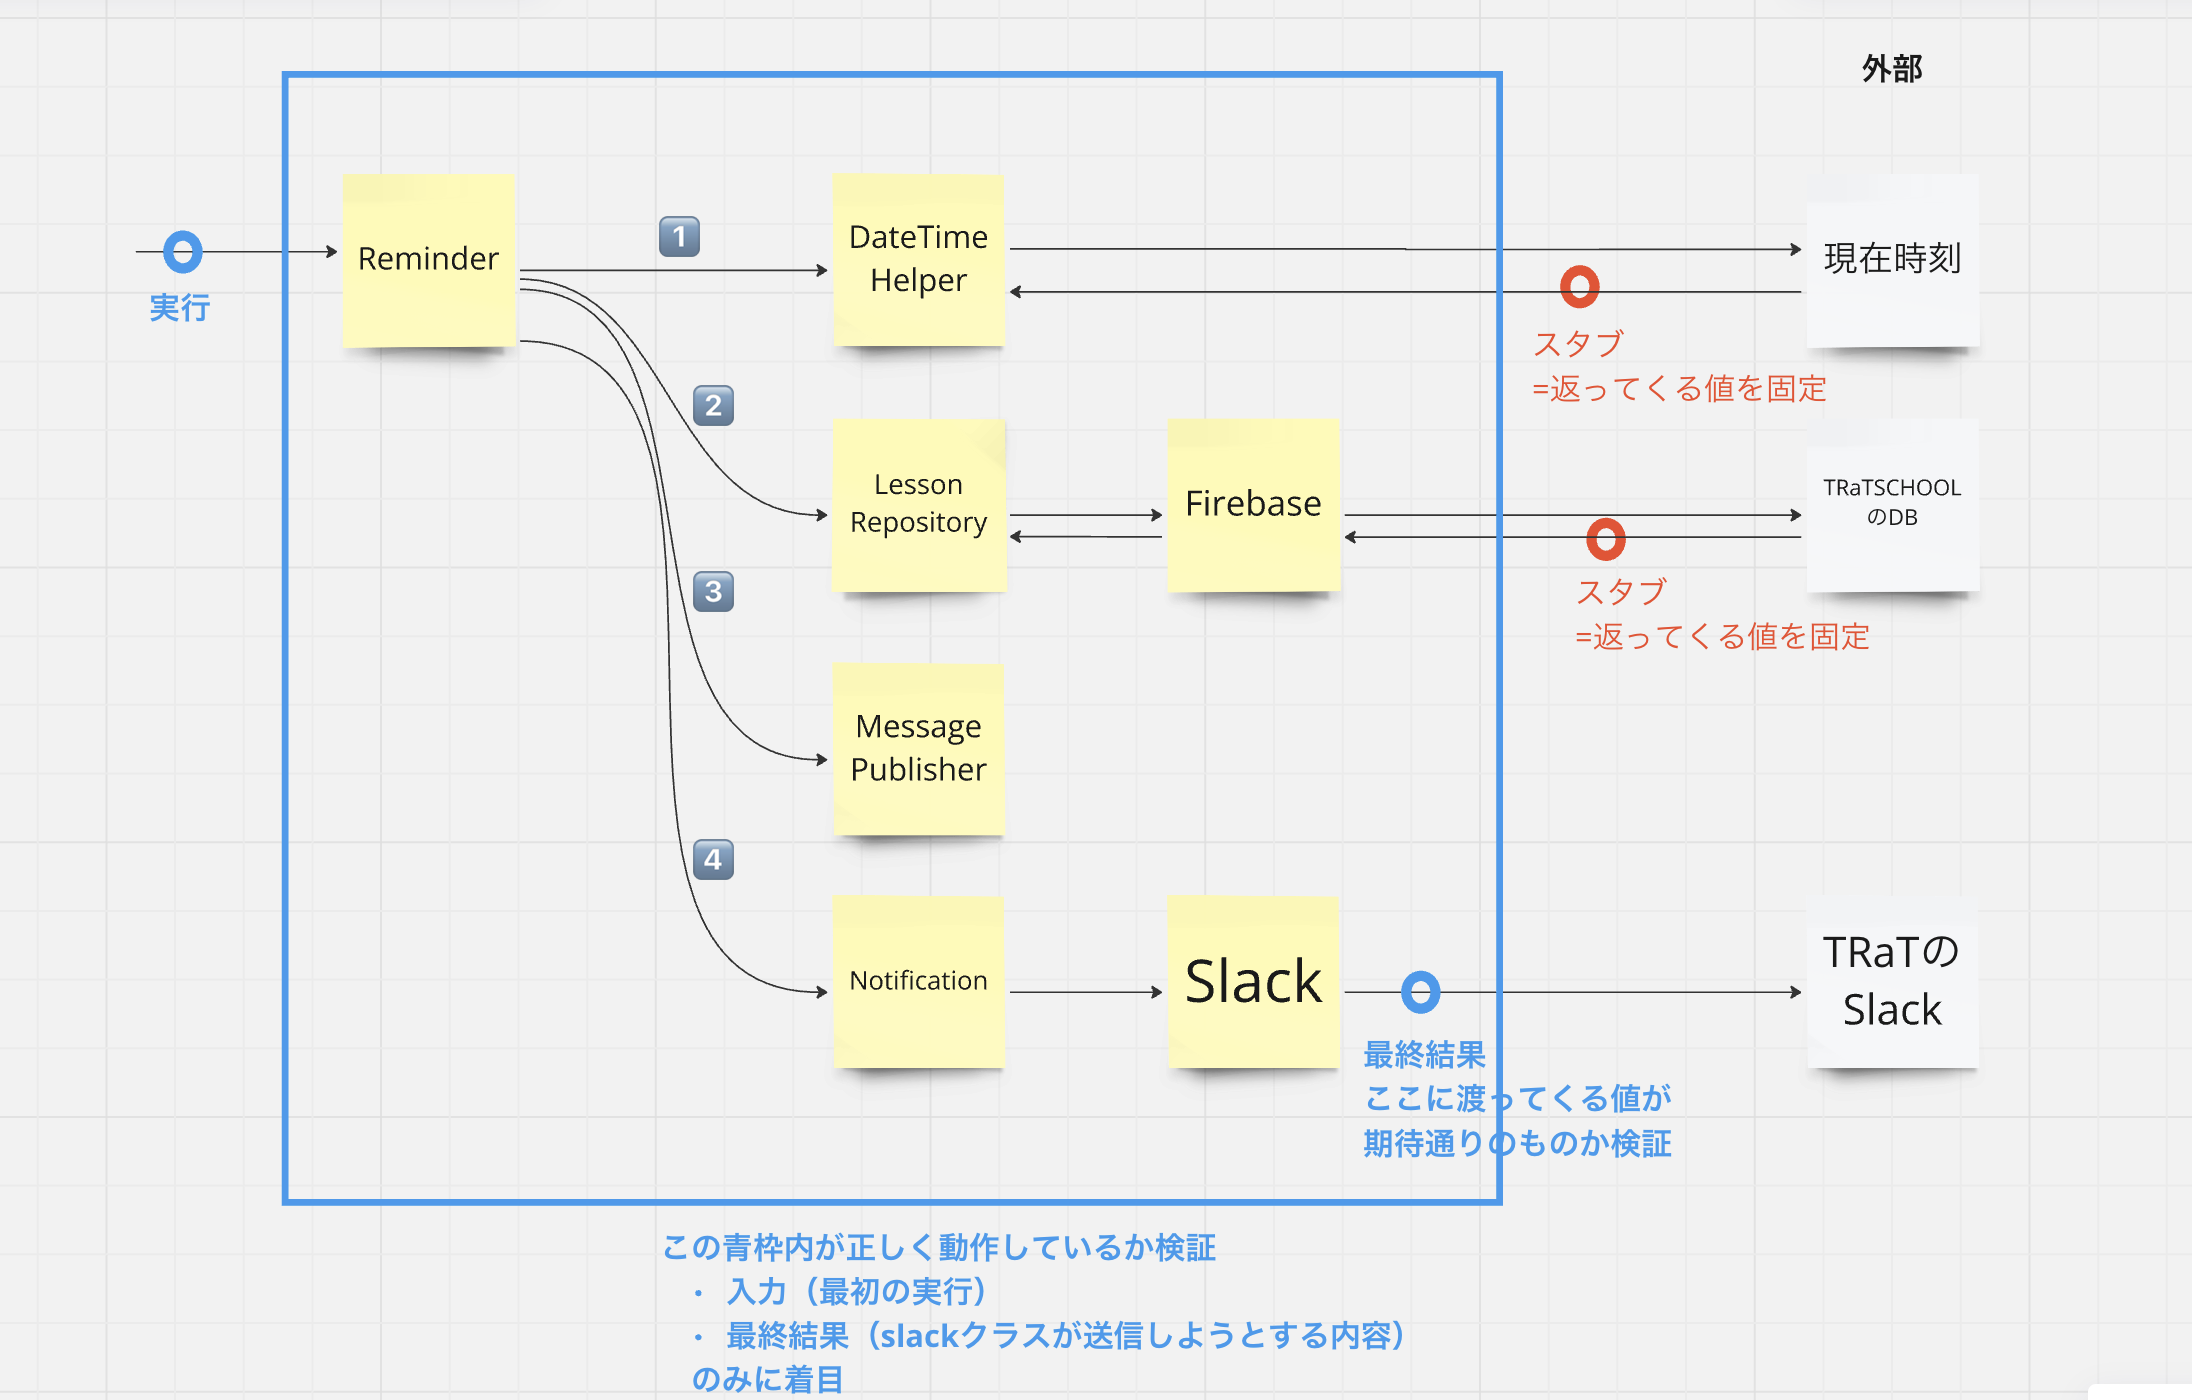
Task: Click the number 1 badge icon
Action: (679, 237)
